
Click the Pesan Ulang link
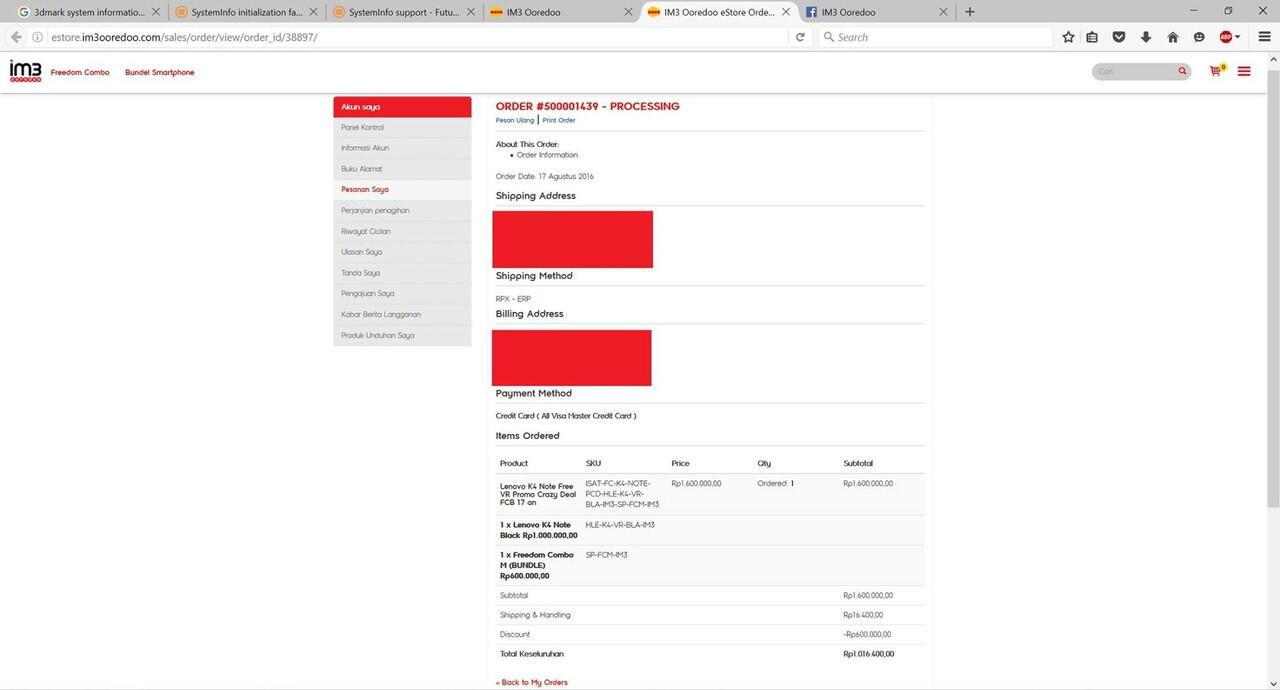(x=515, y=120)
